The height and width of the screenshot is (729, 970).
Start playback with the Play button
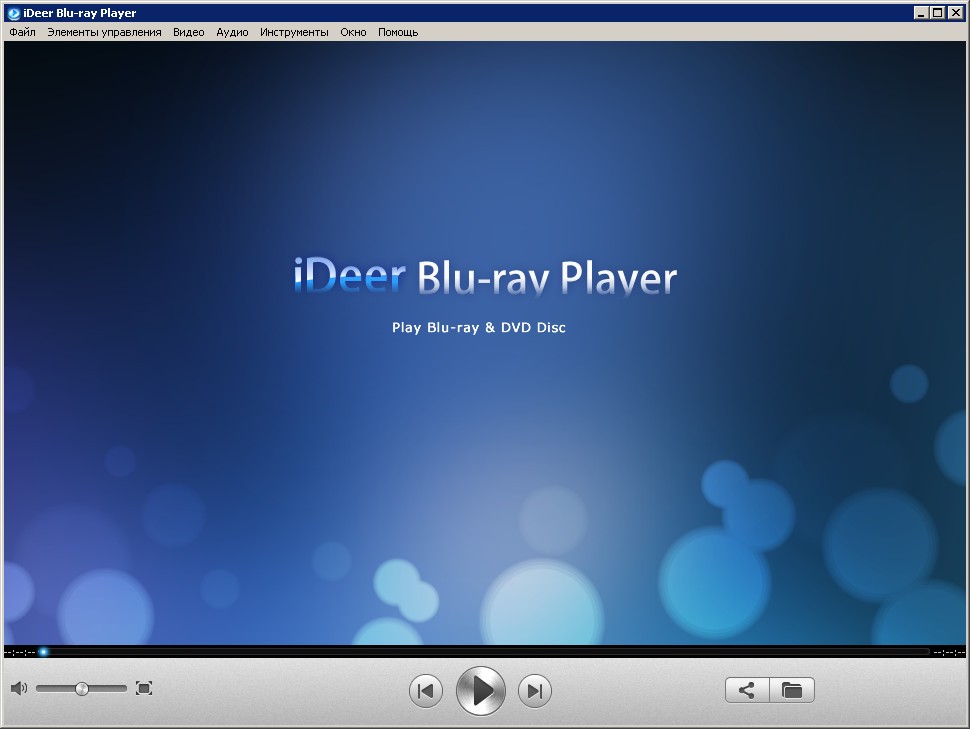click(x=481, y=691)
